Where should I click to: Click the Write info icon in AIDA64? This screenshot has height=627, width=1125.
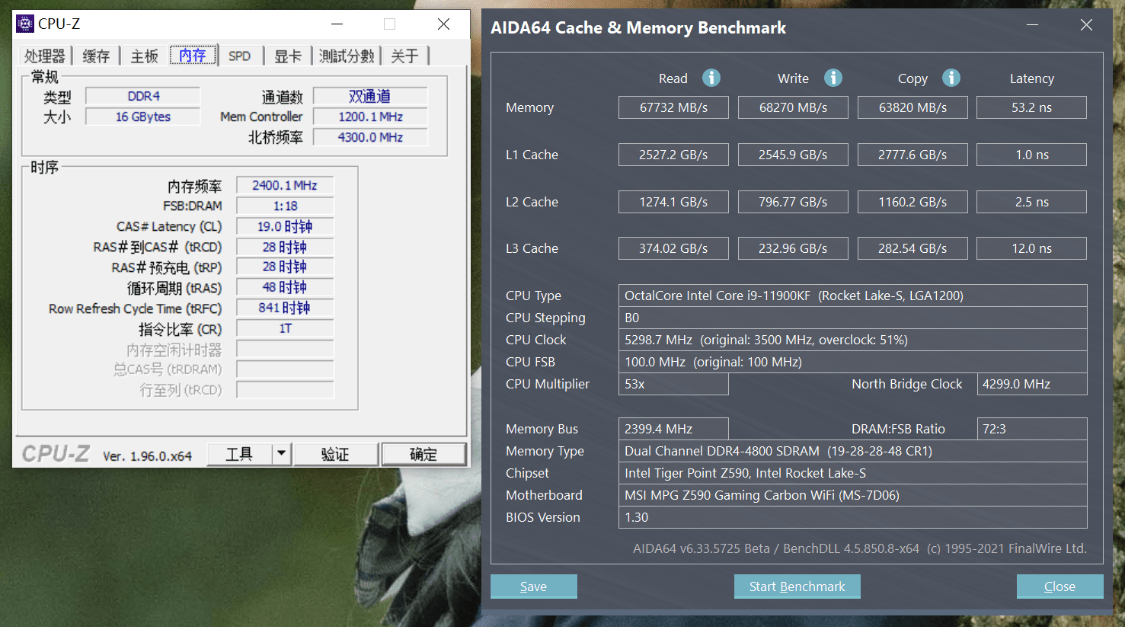833,78
